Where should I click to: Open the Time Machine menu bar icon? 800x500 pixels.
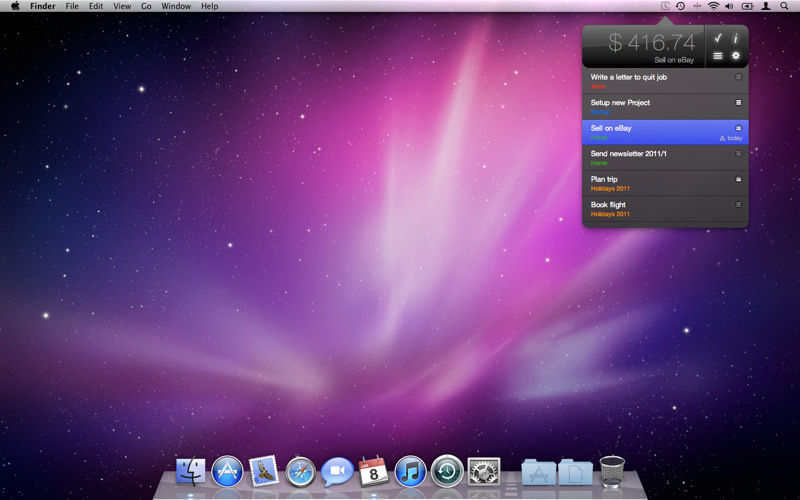pyautogui.click(x=681, y=6)
